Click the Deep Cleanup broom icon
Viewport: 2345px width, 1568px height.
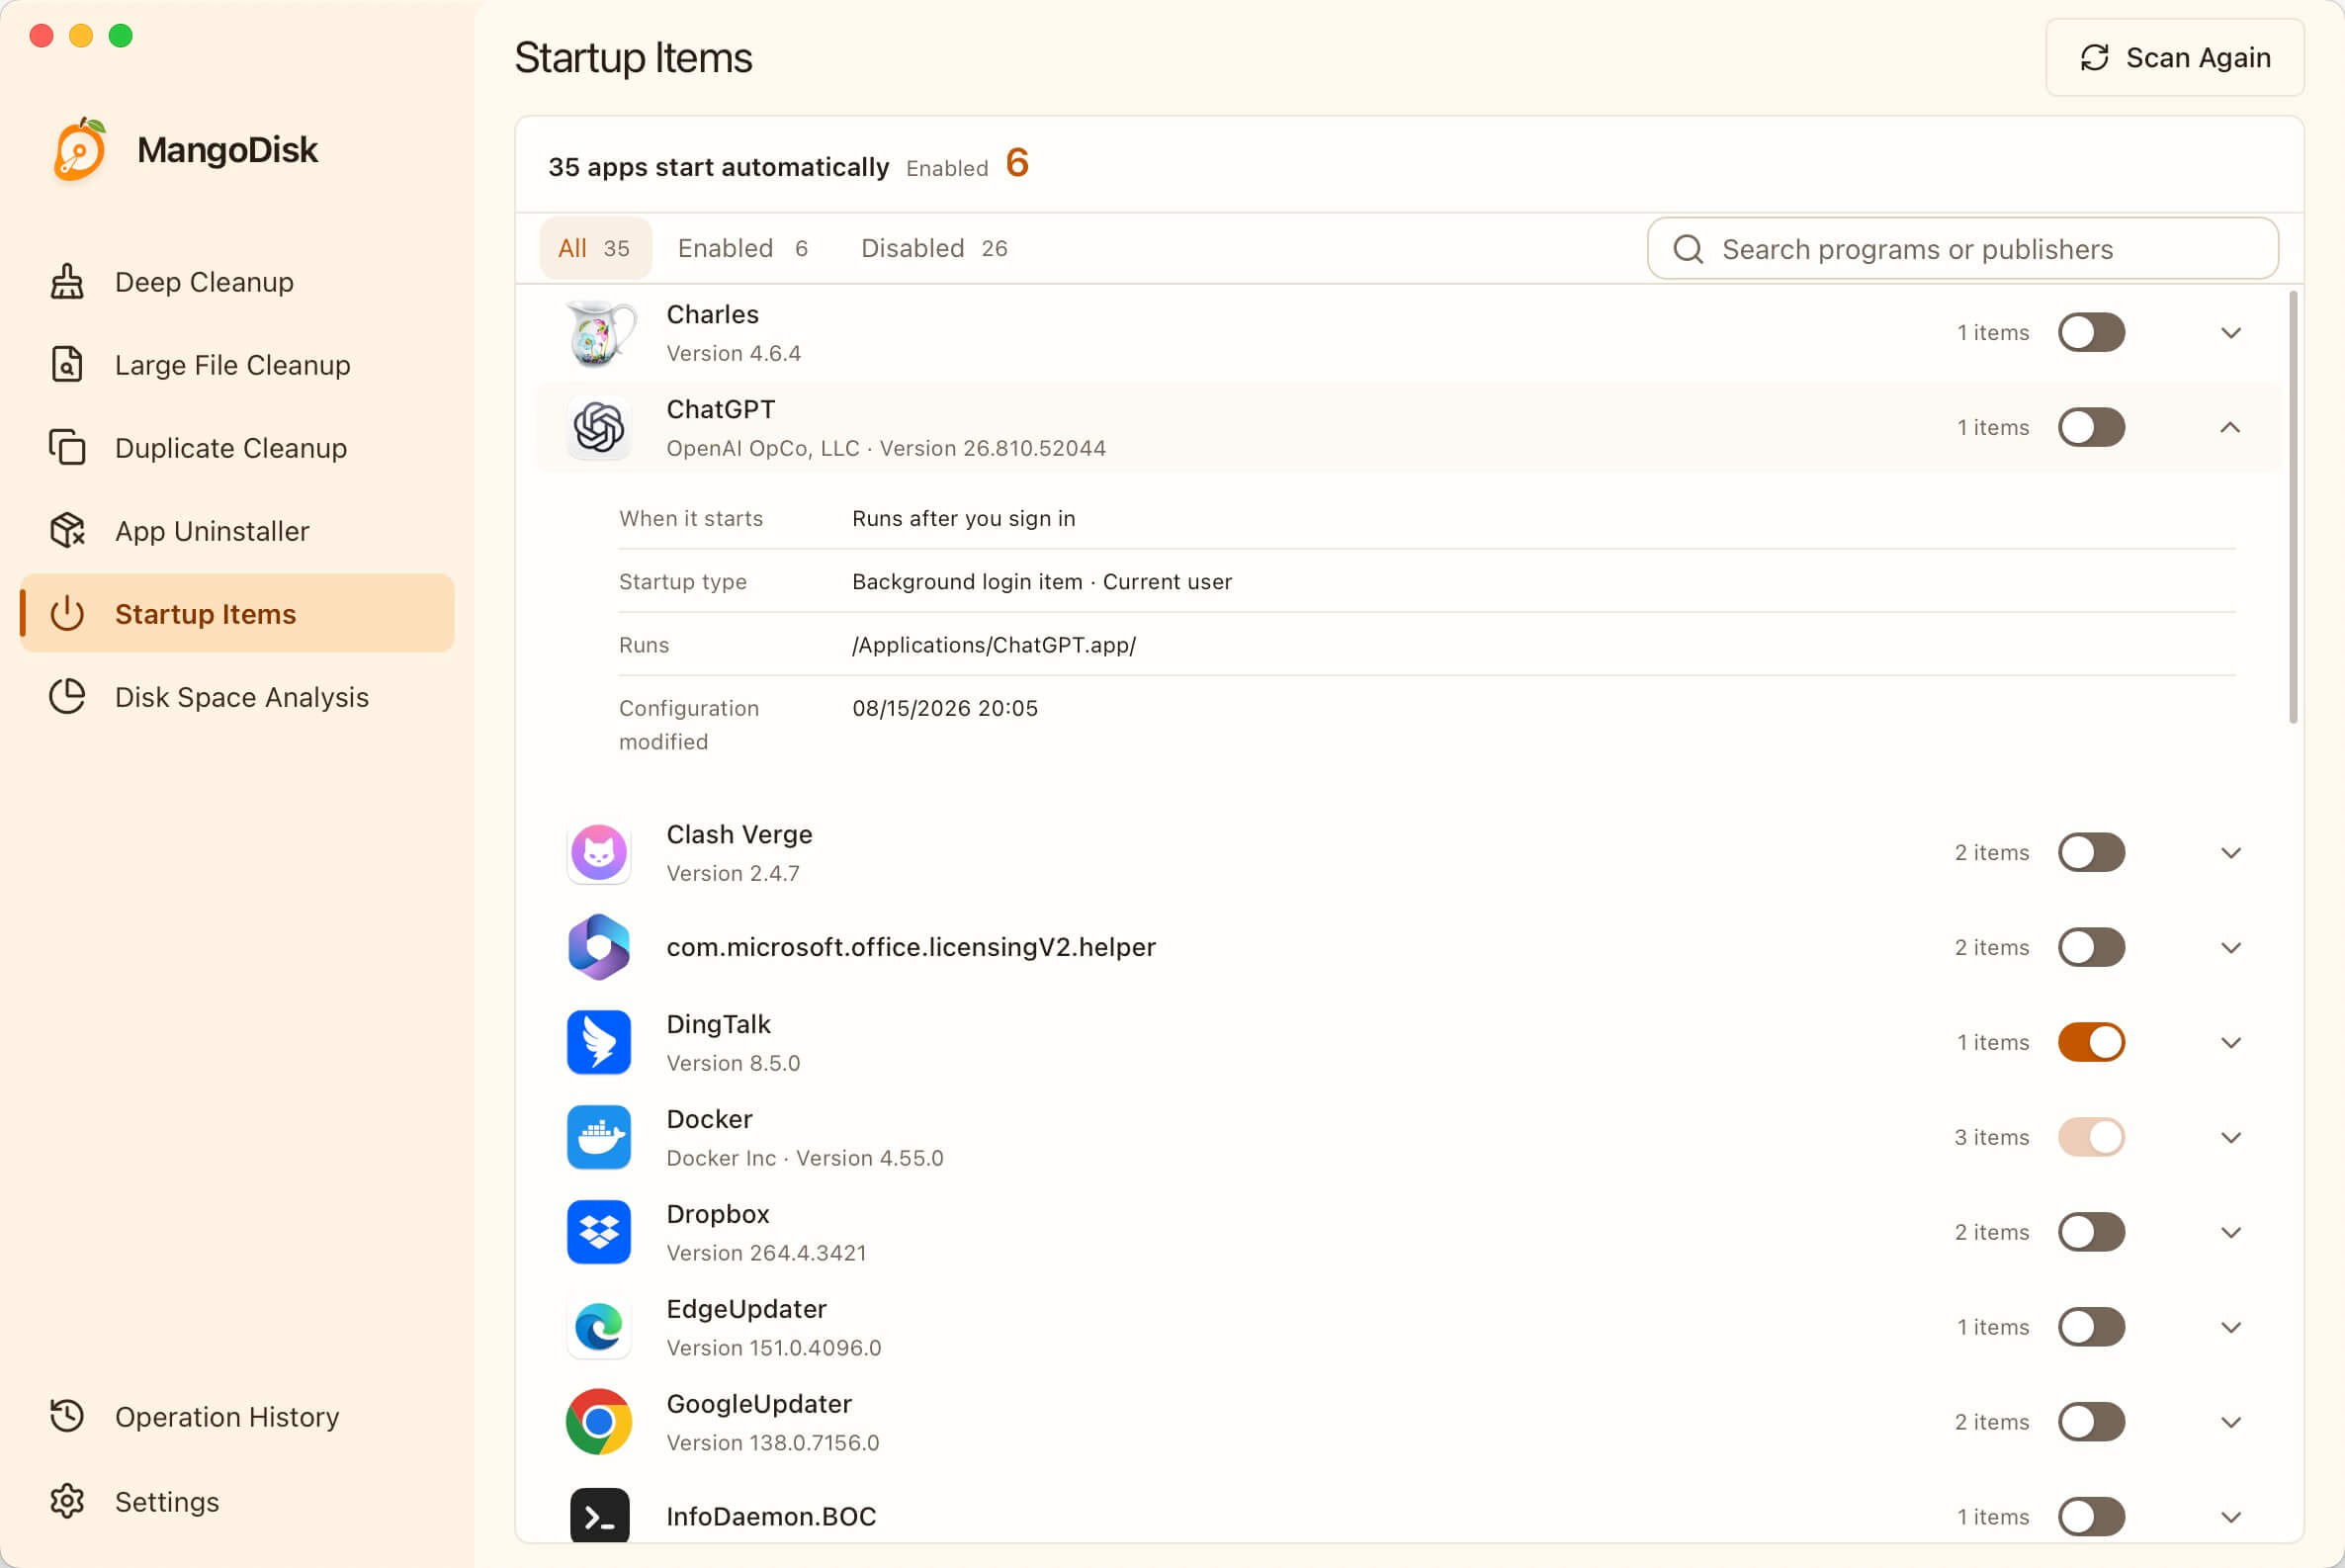pyautogui.click(x=67, y=282)
